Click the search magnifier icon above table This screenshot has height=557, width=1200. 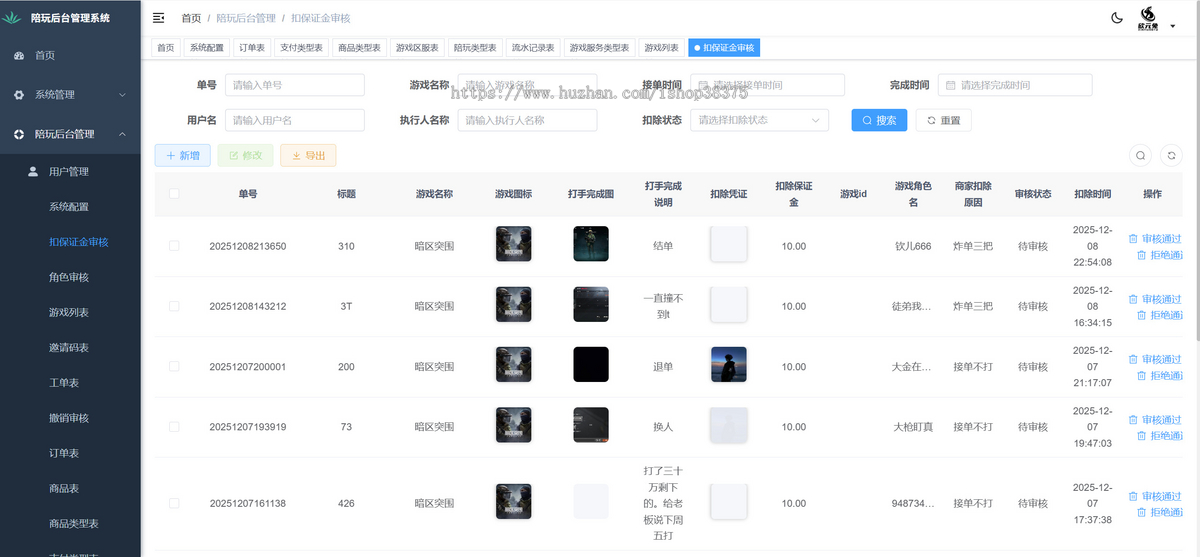[1140, 155]
